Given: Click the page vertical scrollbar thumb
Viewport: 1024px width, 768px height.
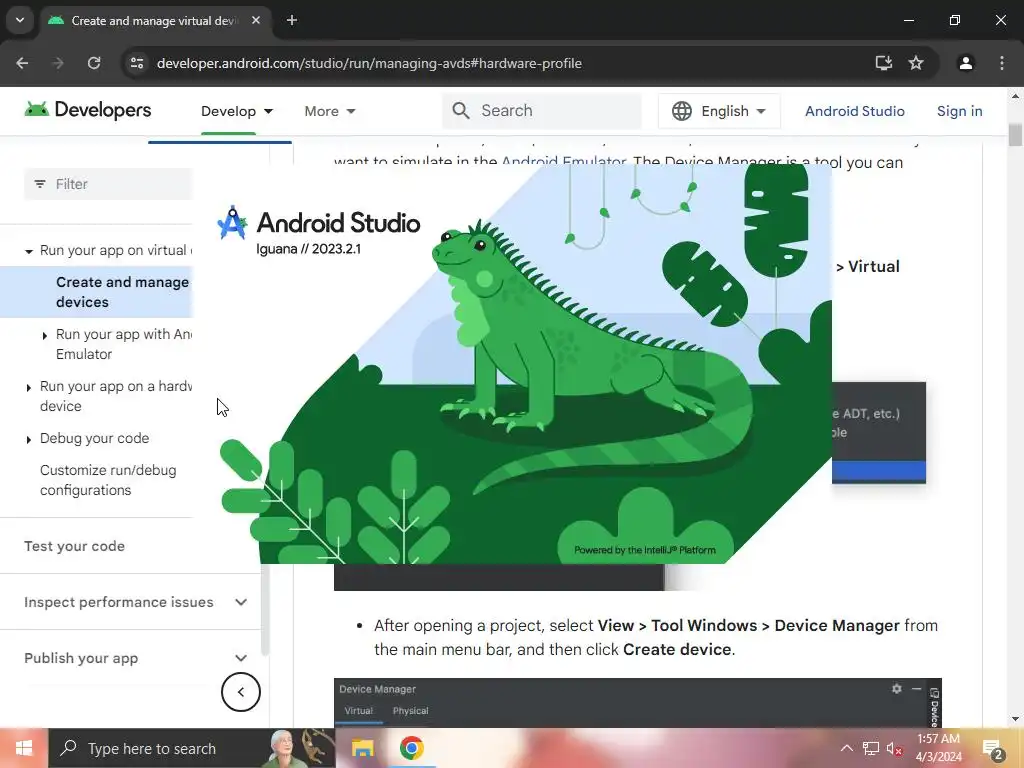Looking at the screenshot, I should [1015, 135].
